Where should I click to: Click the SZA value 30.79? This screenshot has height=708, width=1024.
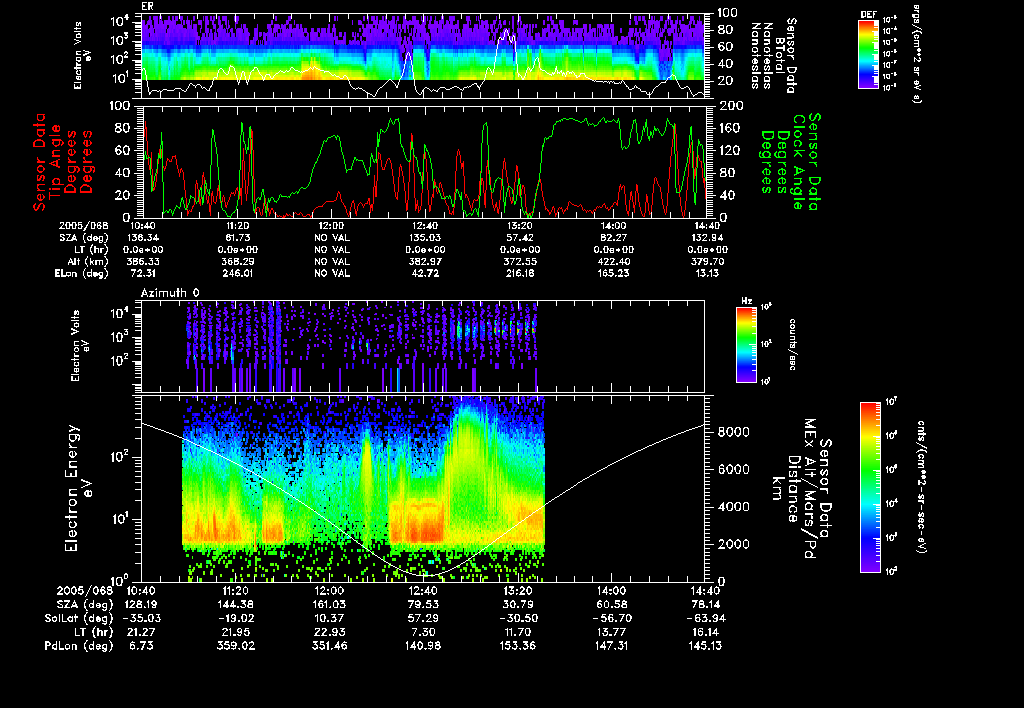pyautogui.click(x=518, y=605)
